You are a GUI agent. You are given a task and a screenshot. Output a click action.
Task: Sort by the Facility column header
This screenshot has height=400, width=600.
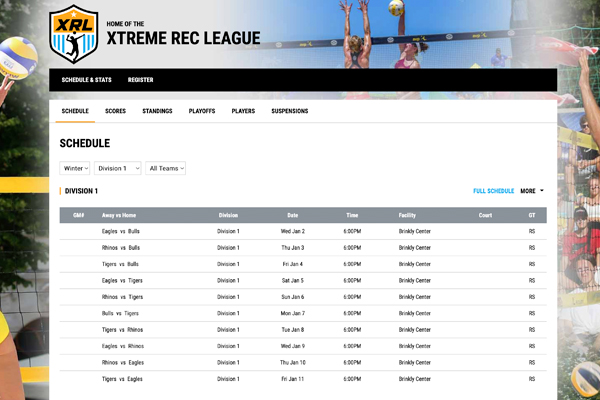(406, 215)
